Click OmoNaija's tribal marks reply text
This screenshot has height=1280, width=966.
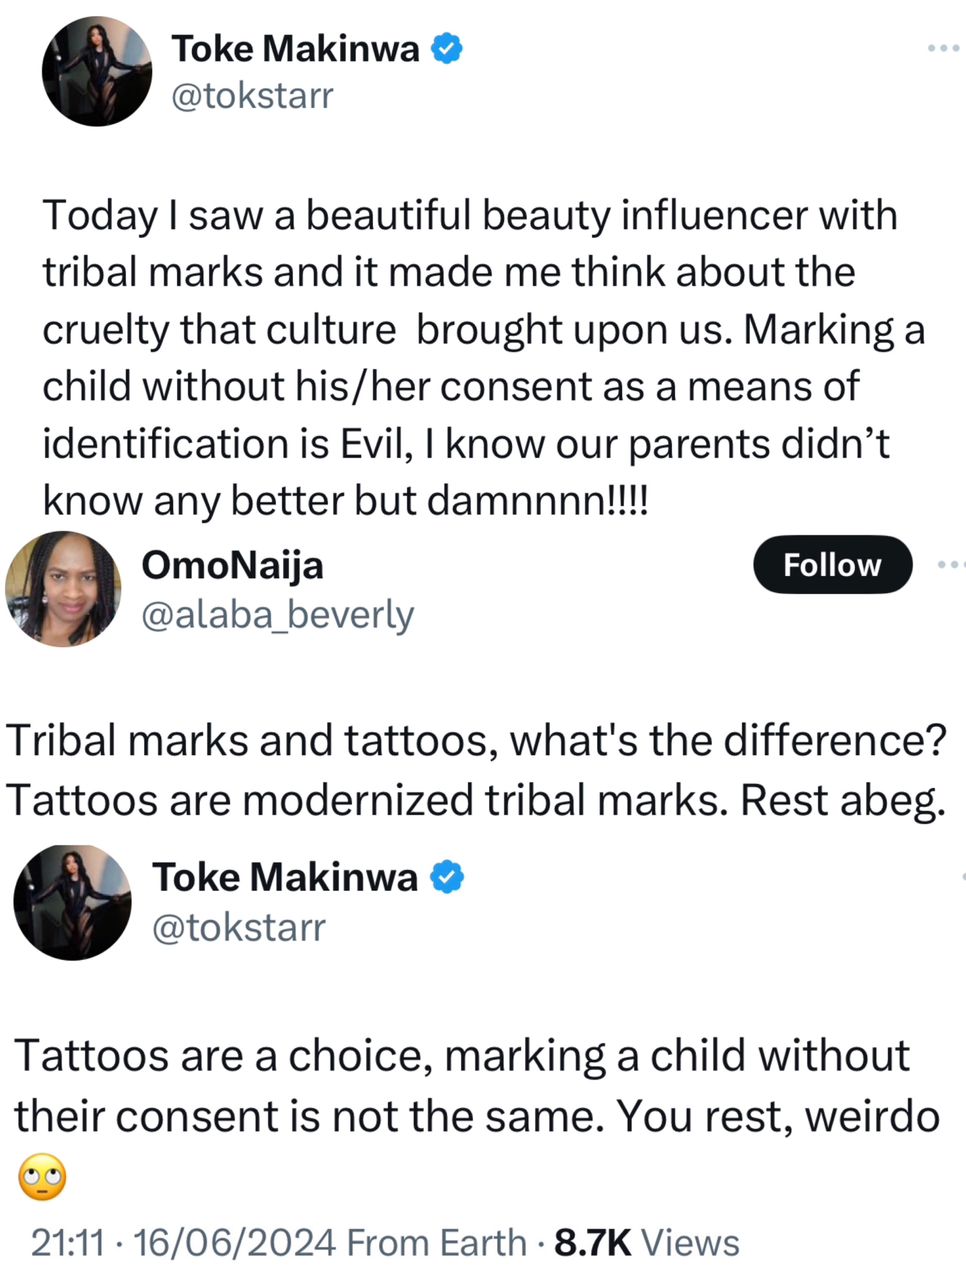[475, 770]
